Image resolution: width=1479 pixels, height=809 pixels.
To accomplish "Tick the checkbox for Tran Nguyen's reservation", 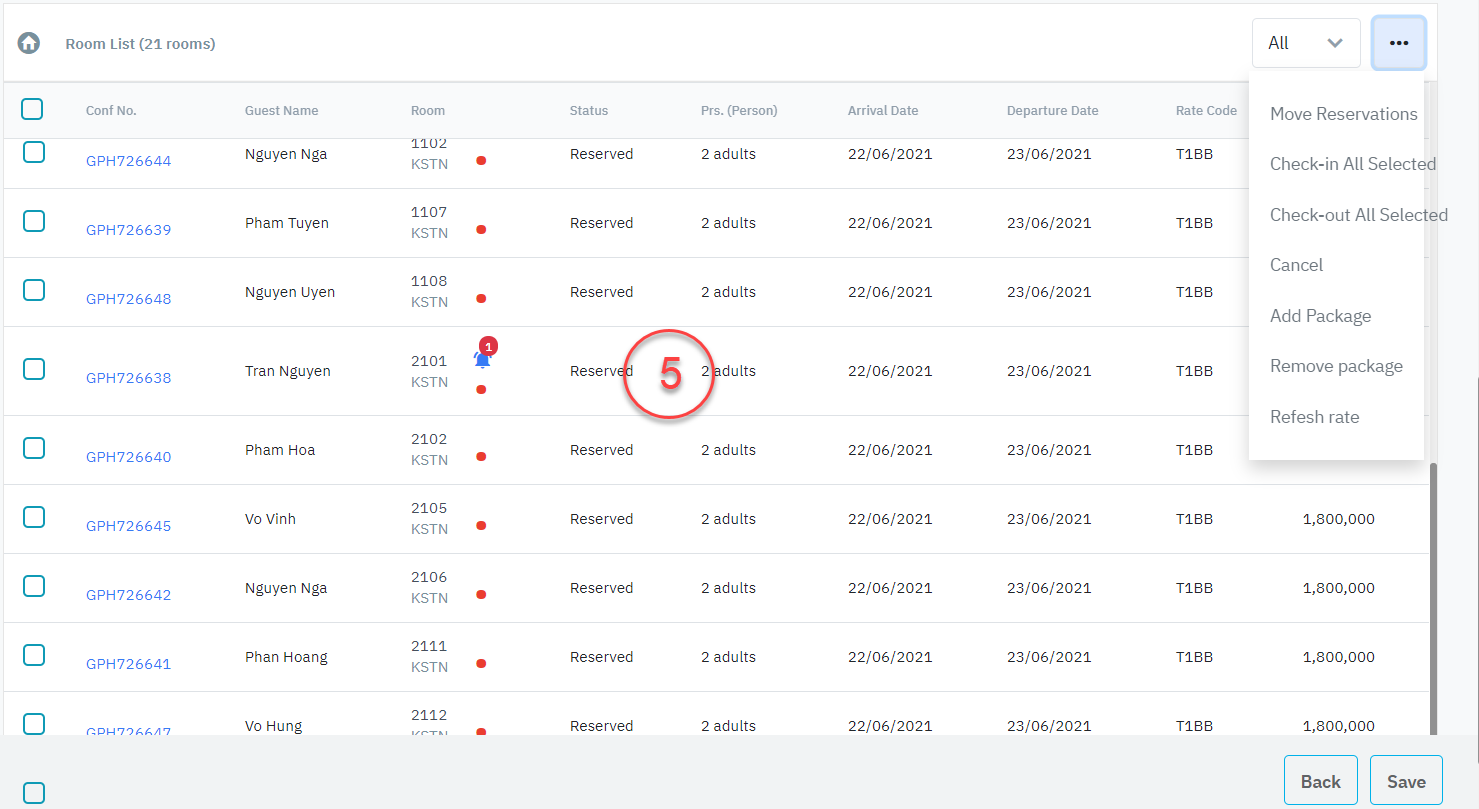I will [x=34, y=369].
